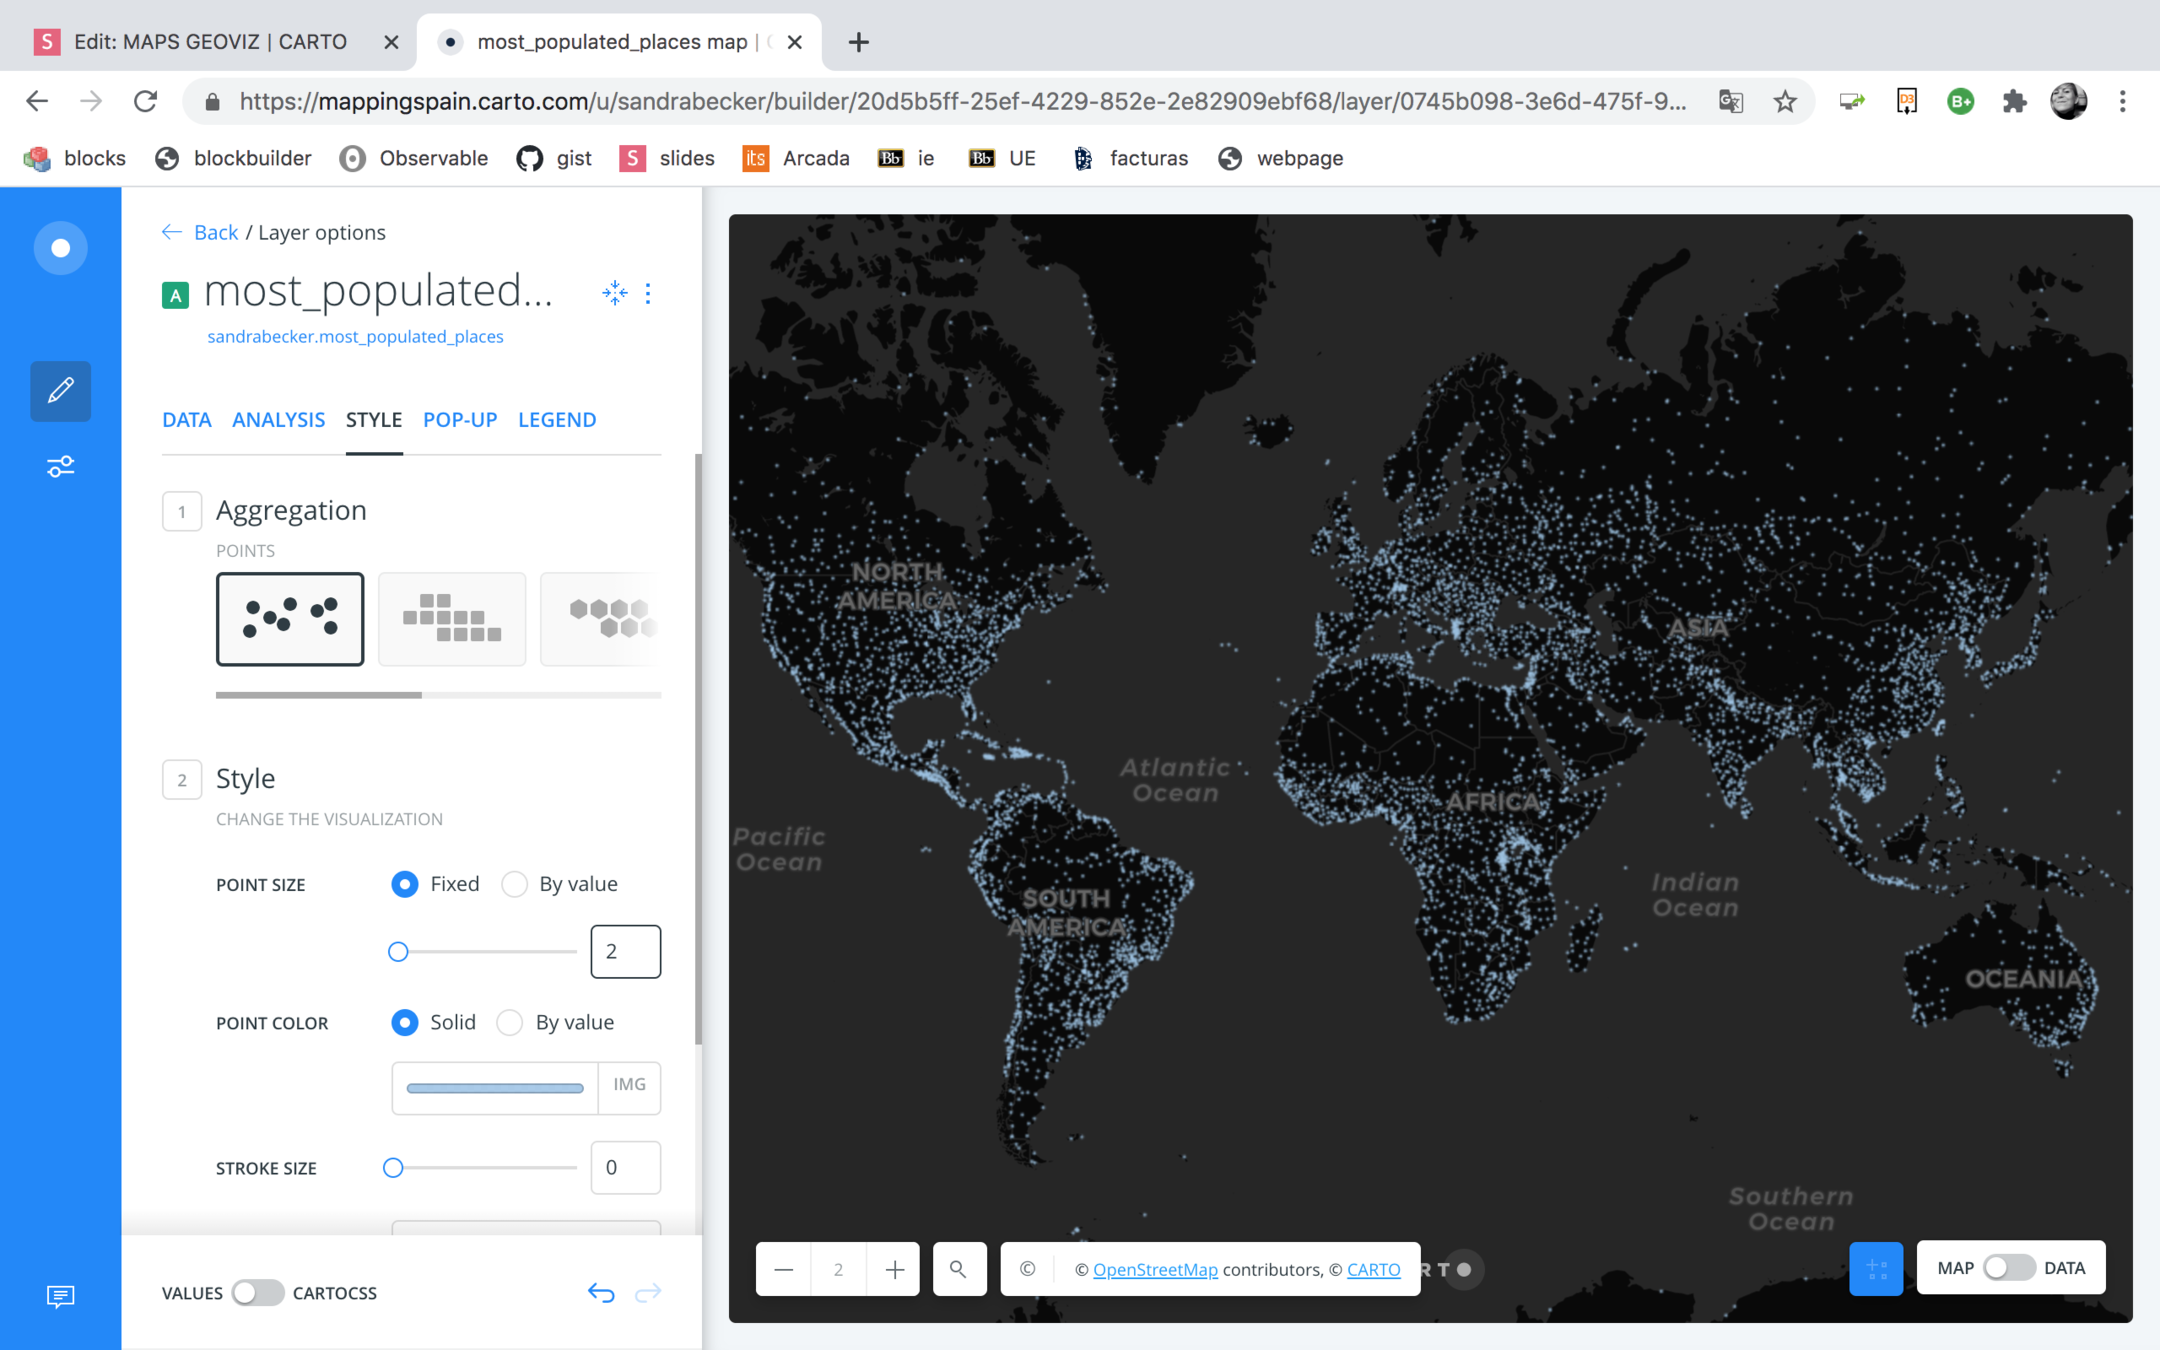
Task: Open the settings sliders icon in sidebar
Action: (x=60, y=467)
